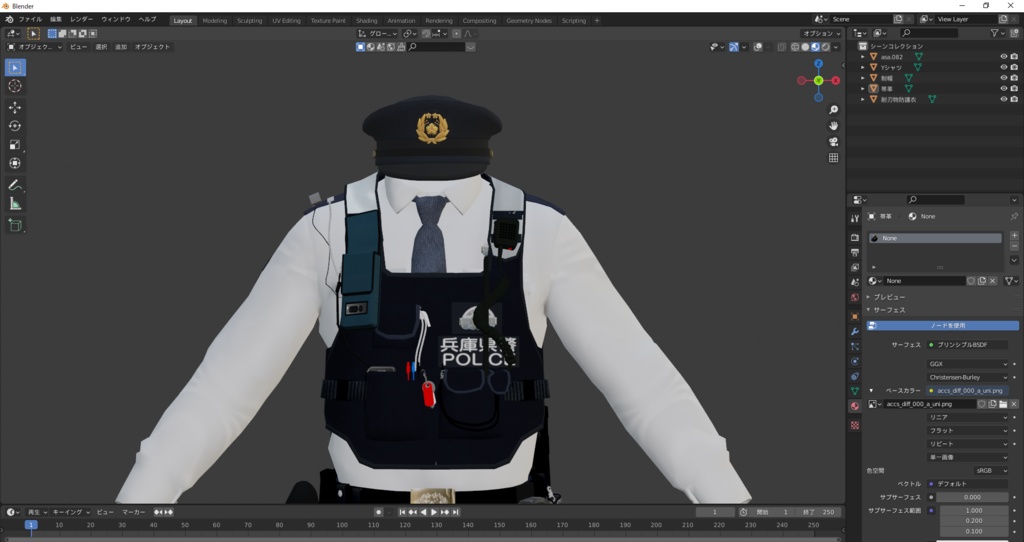The image size is (1024, 542).
Task: Activate the Scale tool
Action: (15, 145)
